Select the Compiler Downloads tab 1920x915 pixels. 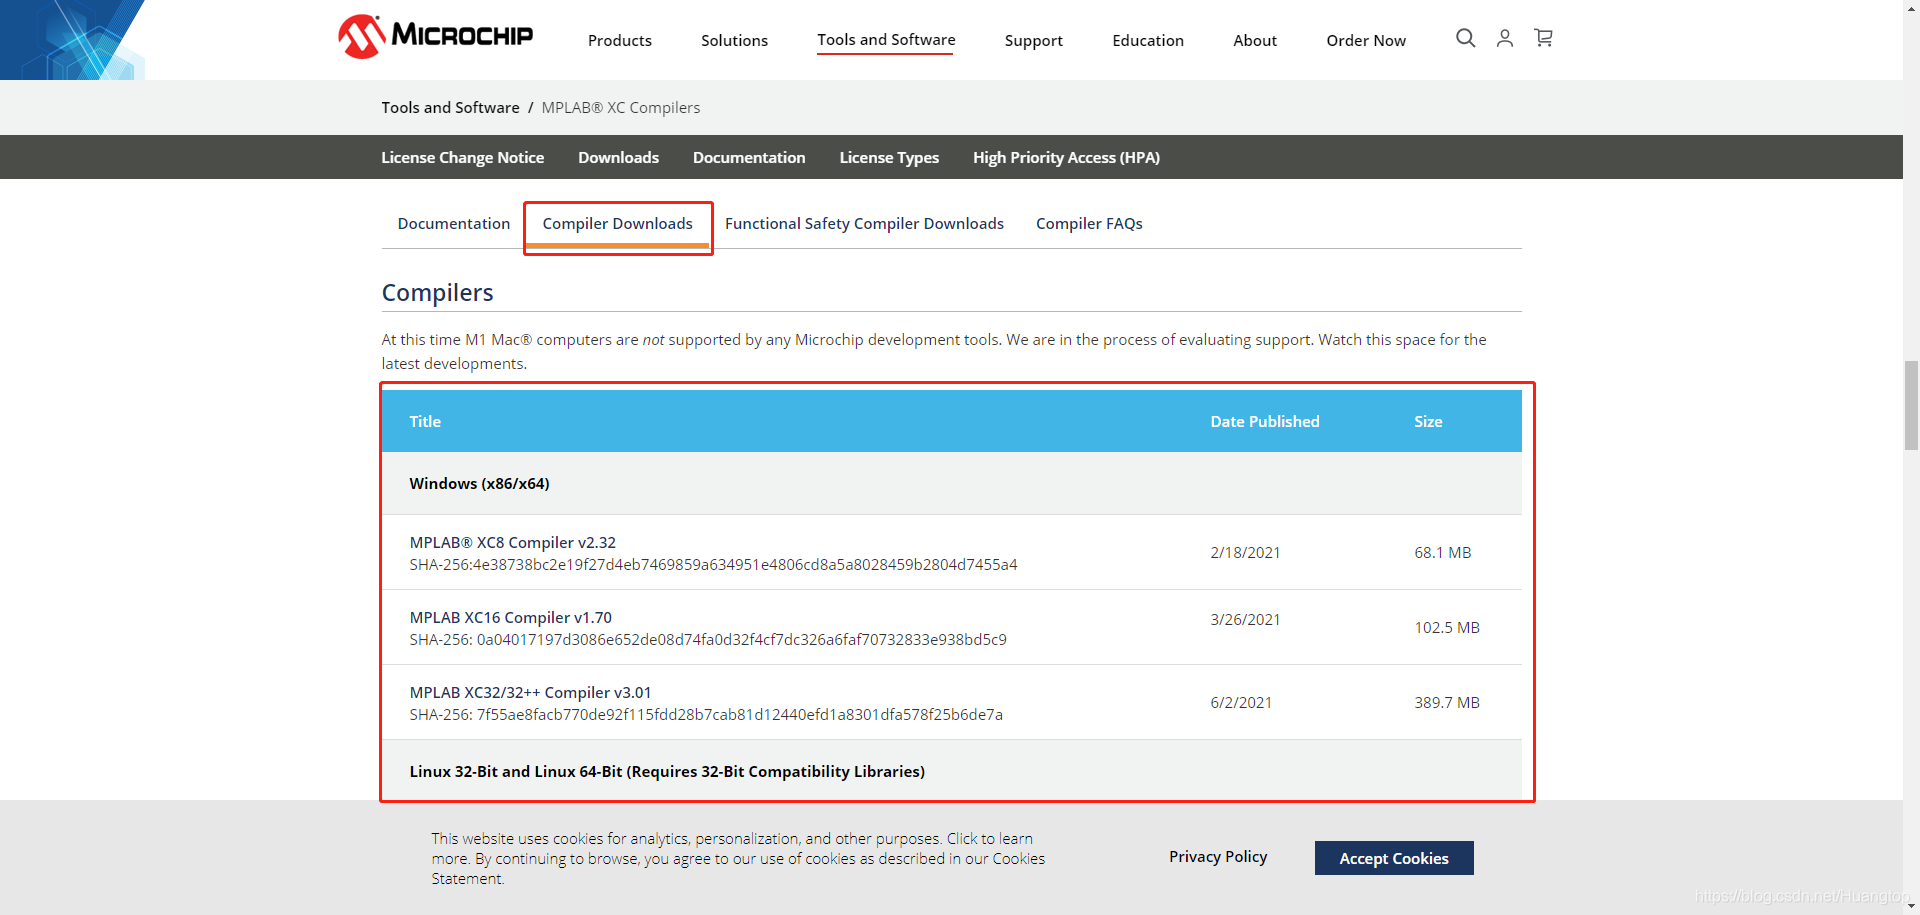617,224
